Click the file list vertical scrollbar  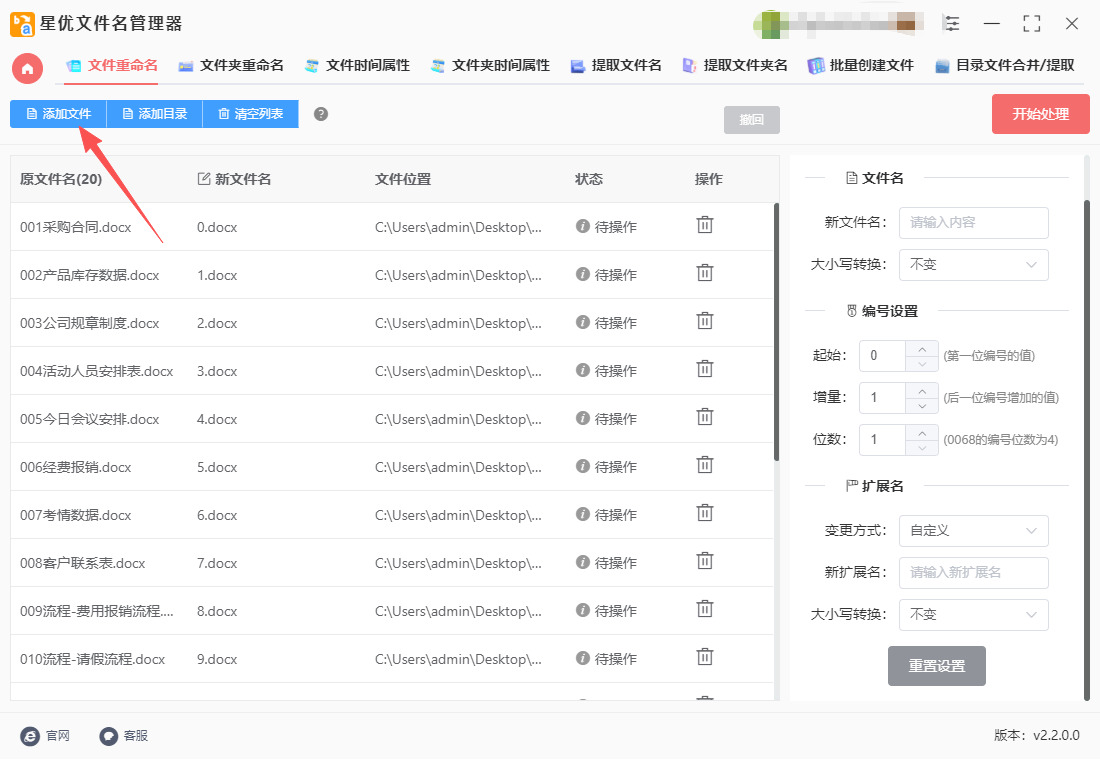tap(776, 331)
